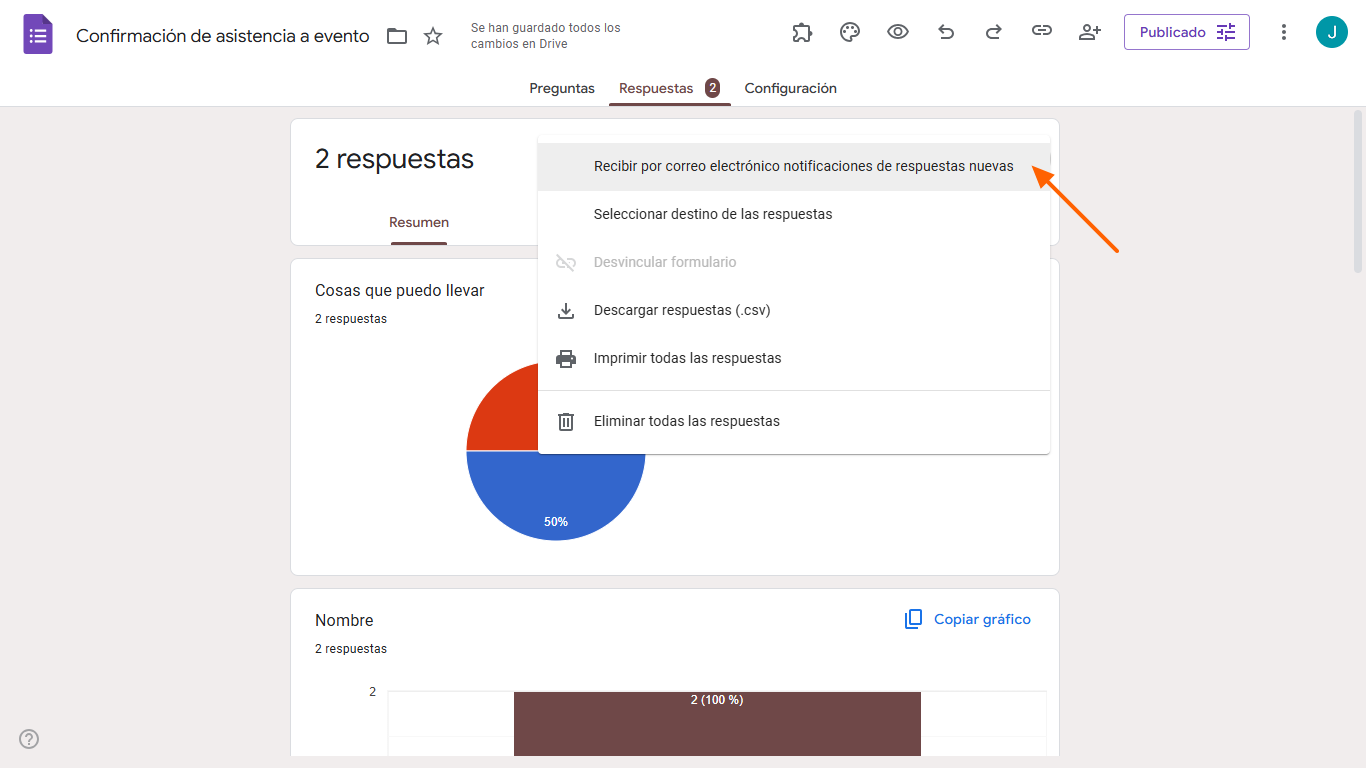Open the three-dot options menu
This screenshot has height=768, width=1366.
click(x=1283, y=32)
